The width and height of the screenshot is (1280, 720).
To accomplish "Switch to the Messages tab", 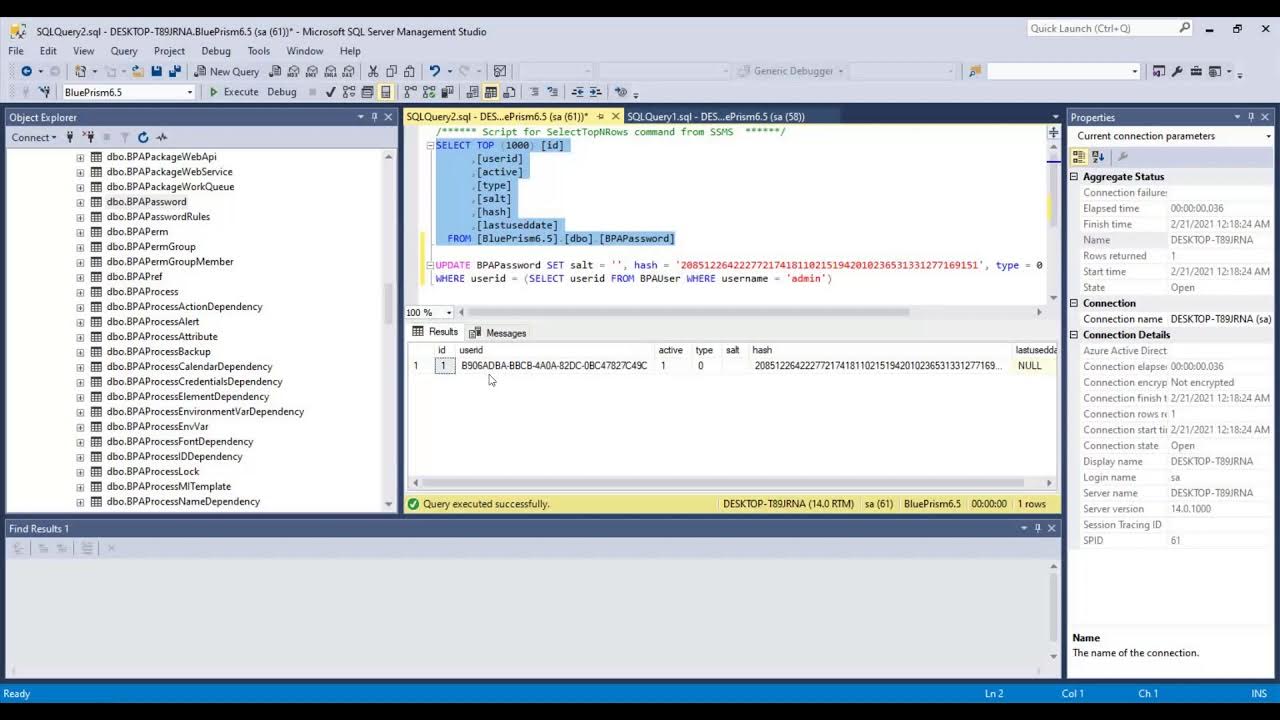I will click(497, 333).
